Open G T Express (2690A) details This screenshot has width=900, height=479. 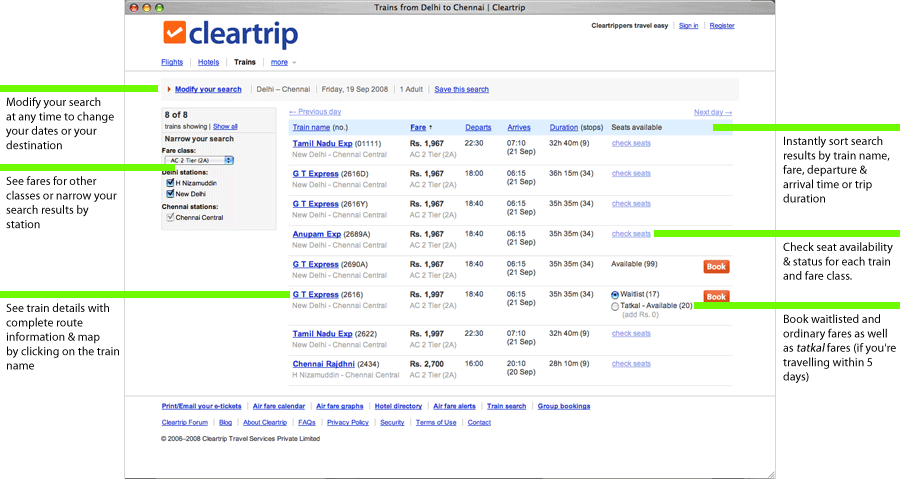[316, 264]
